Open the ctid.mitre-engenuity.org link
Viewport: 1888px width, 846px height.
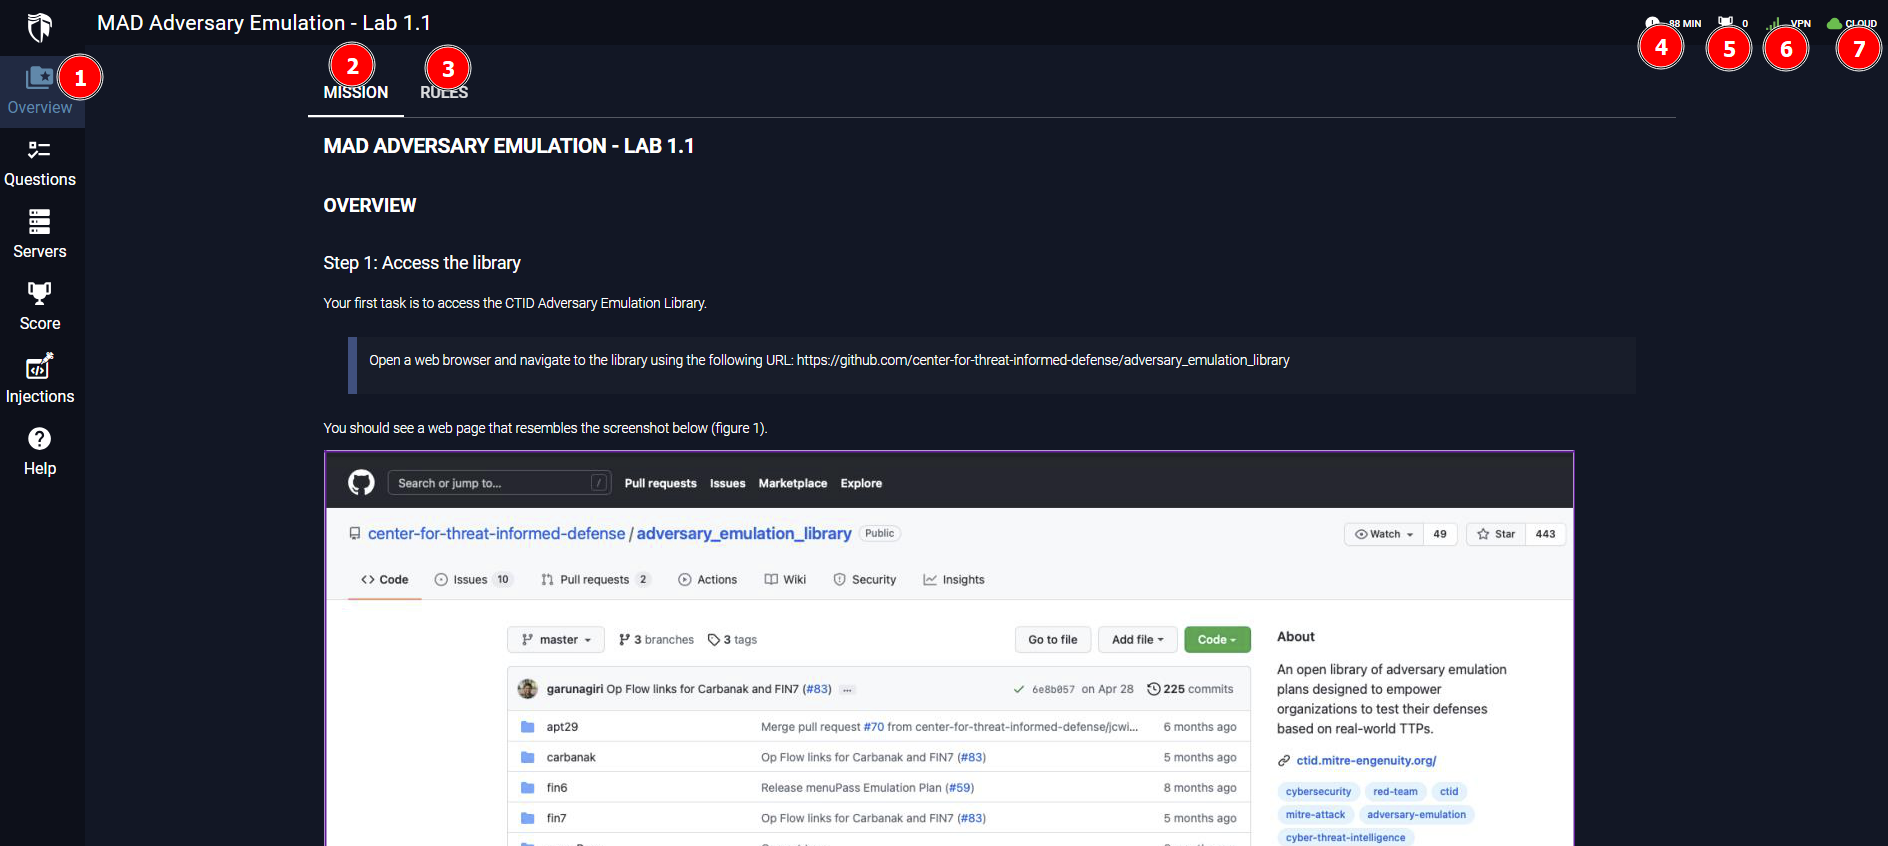1365,761
